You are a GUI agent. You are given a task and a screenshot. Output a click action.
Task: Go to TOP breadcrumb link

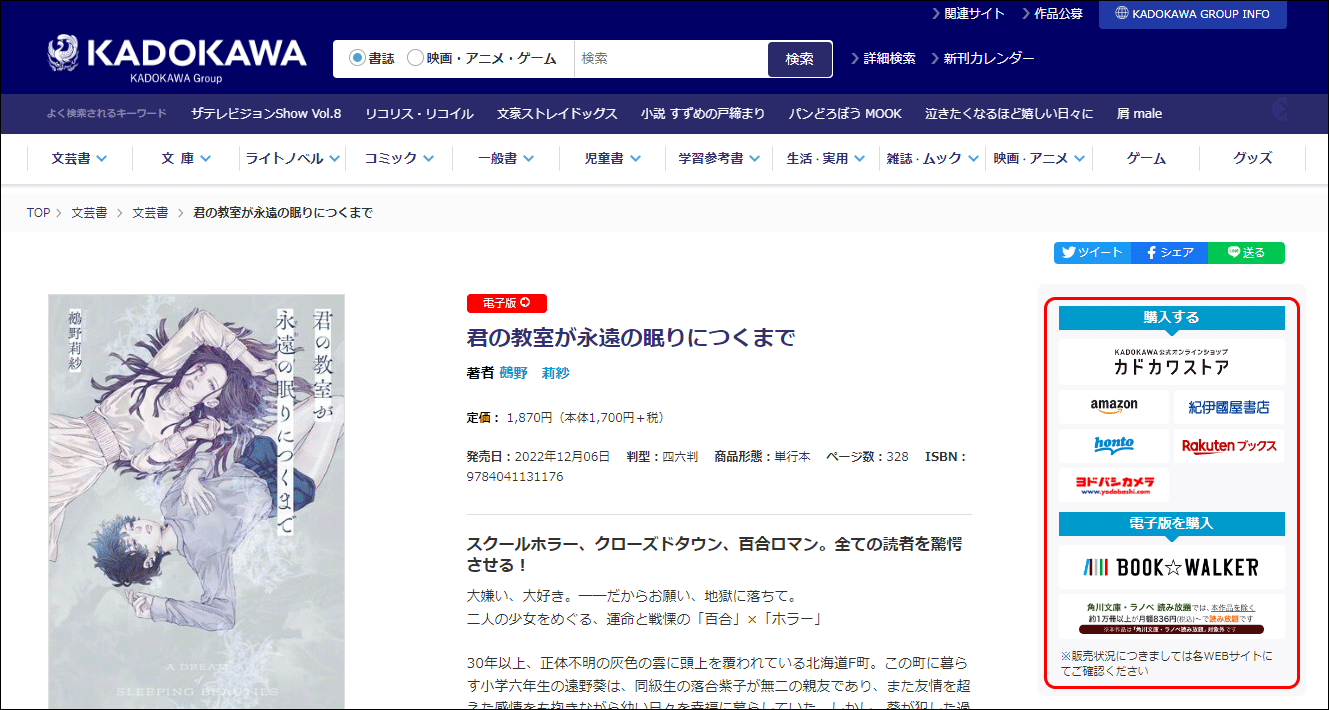(38, 213)
